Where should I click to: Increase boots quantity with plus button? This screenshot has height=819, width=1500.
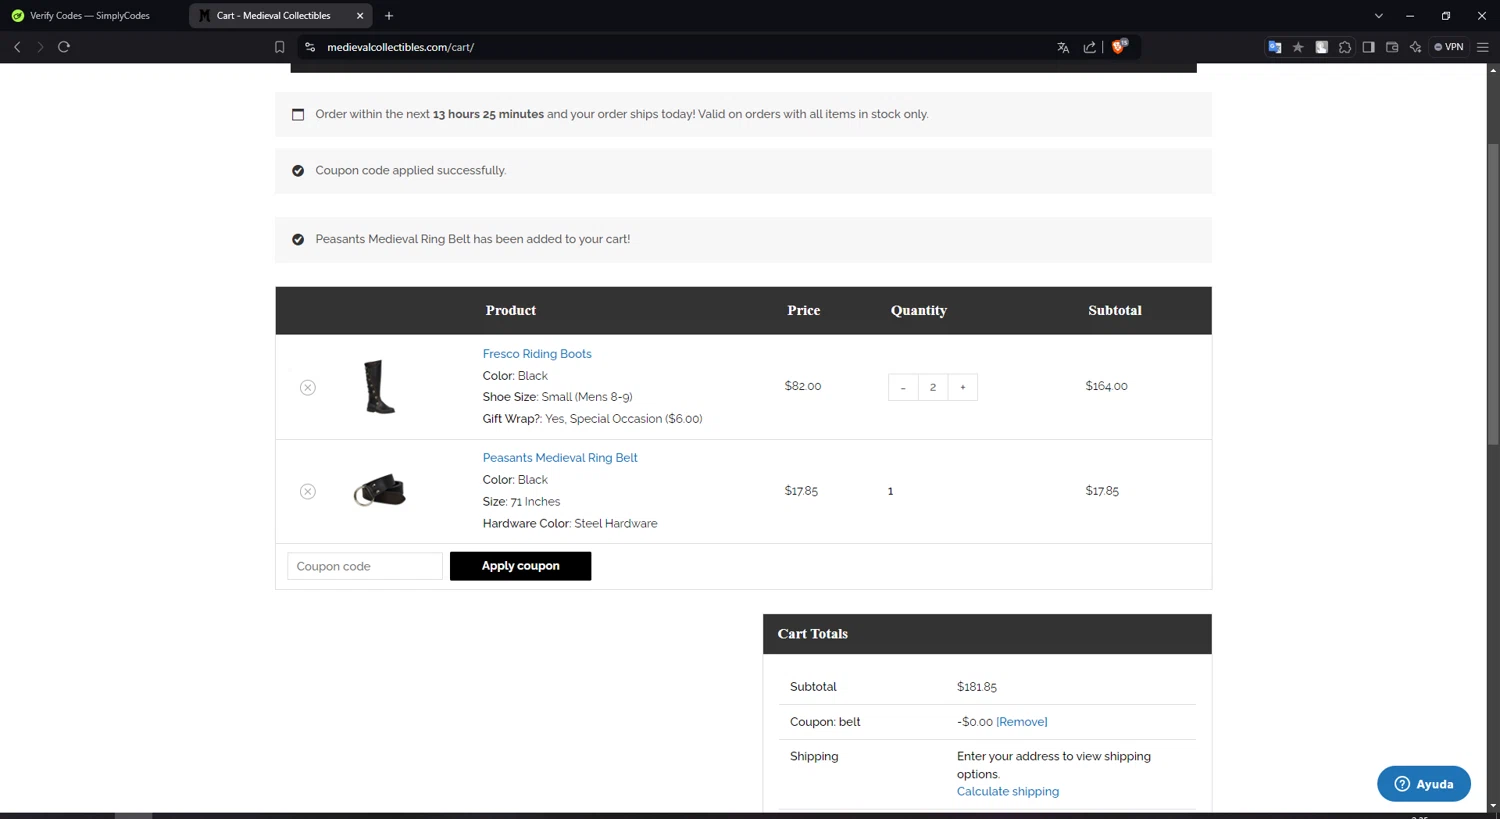(x=963, y=388)
